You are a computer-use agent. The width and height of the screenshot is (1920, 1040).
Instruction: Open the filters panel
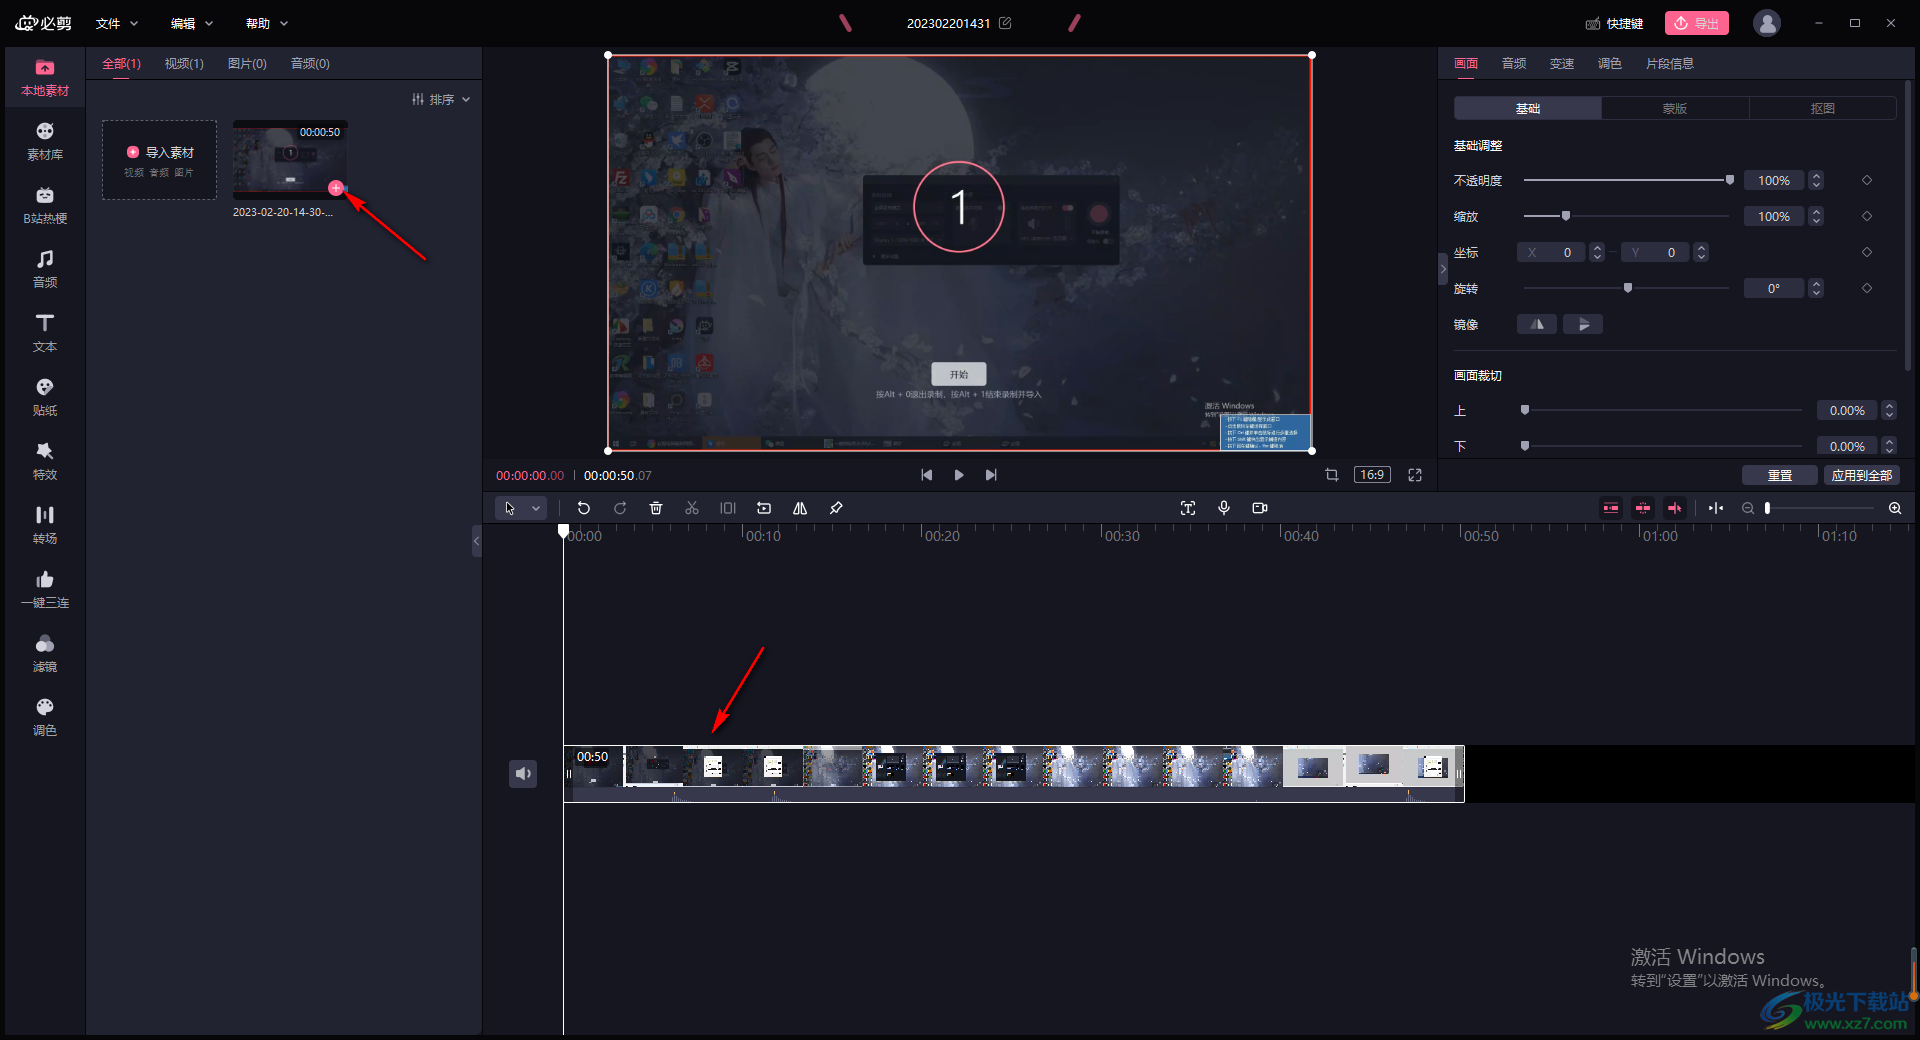(x=45, y=654)
